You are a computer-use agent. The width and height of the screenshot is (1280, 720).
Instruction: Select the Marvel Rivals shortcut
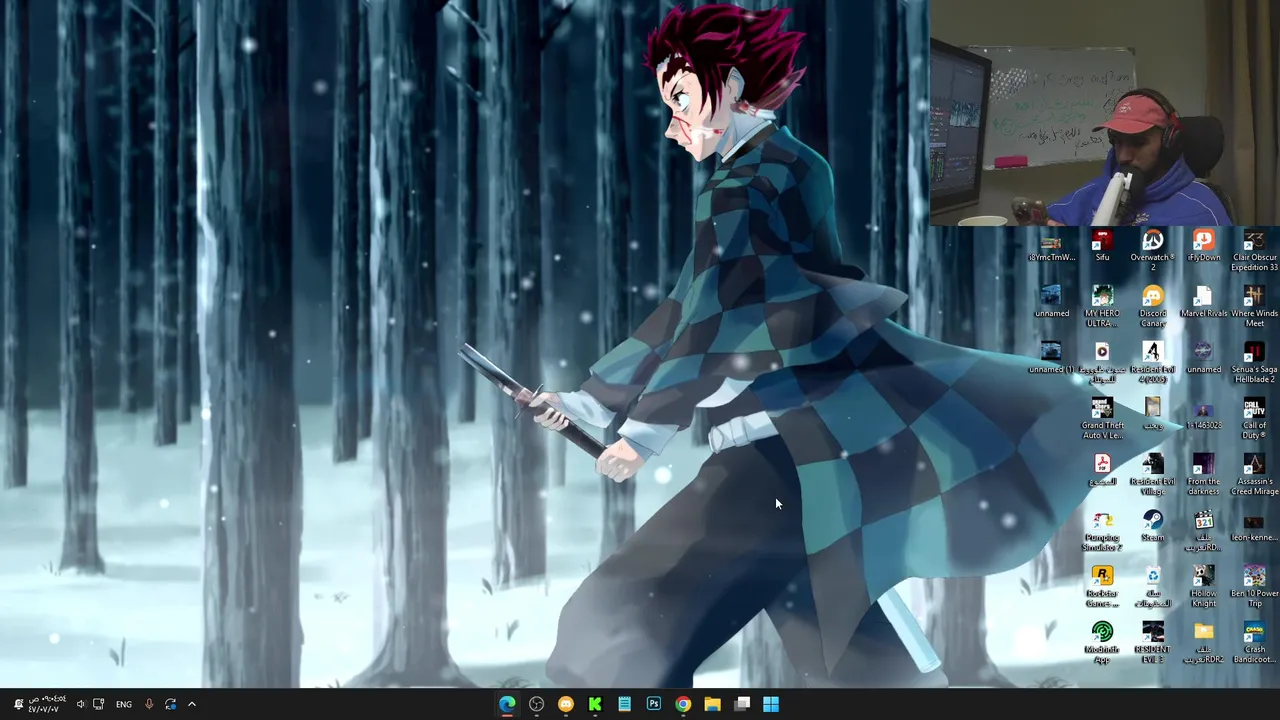[x=1203, y=302]
